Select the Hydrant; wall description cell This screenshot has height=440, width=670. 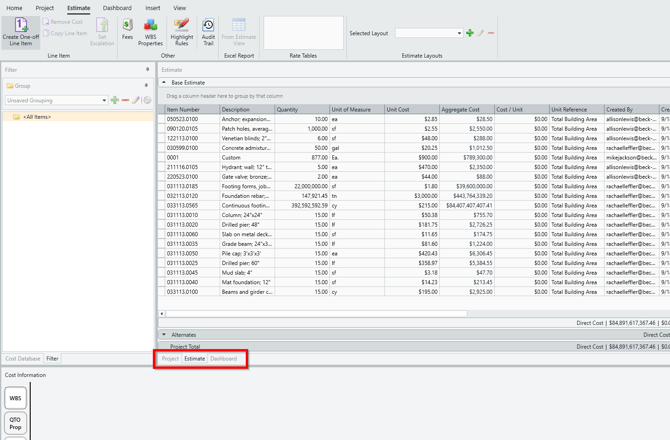[x=247, y=167]
